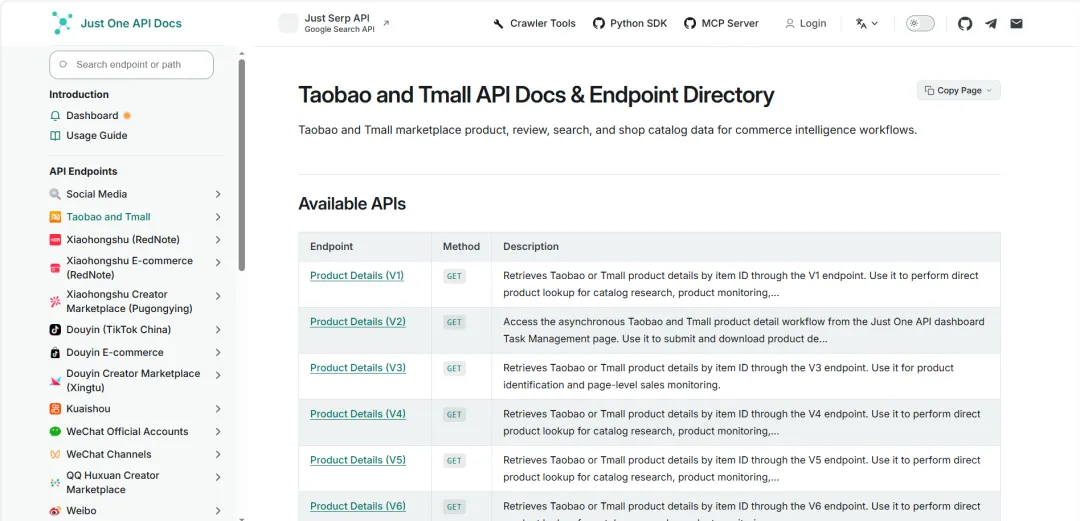Open Product Details (V6) endpoint link
1080x521 pixels.
coord(357,507)
